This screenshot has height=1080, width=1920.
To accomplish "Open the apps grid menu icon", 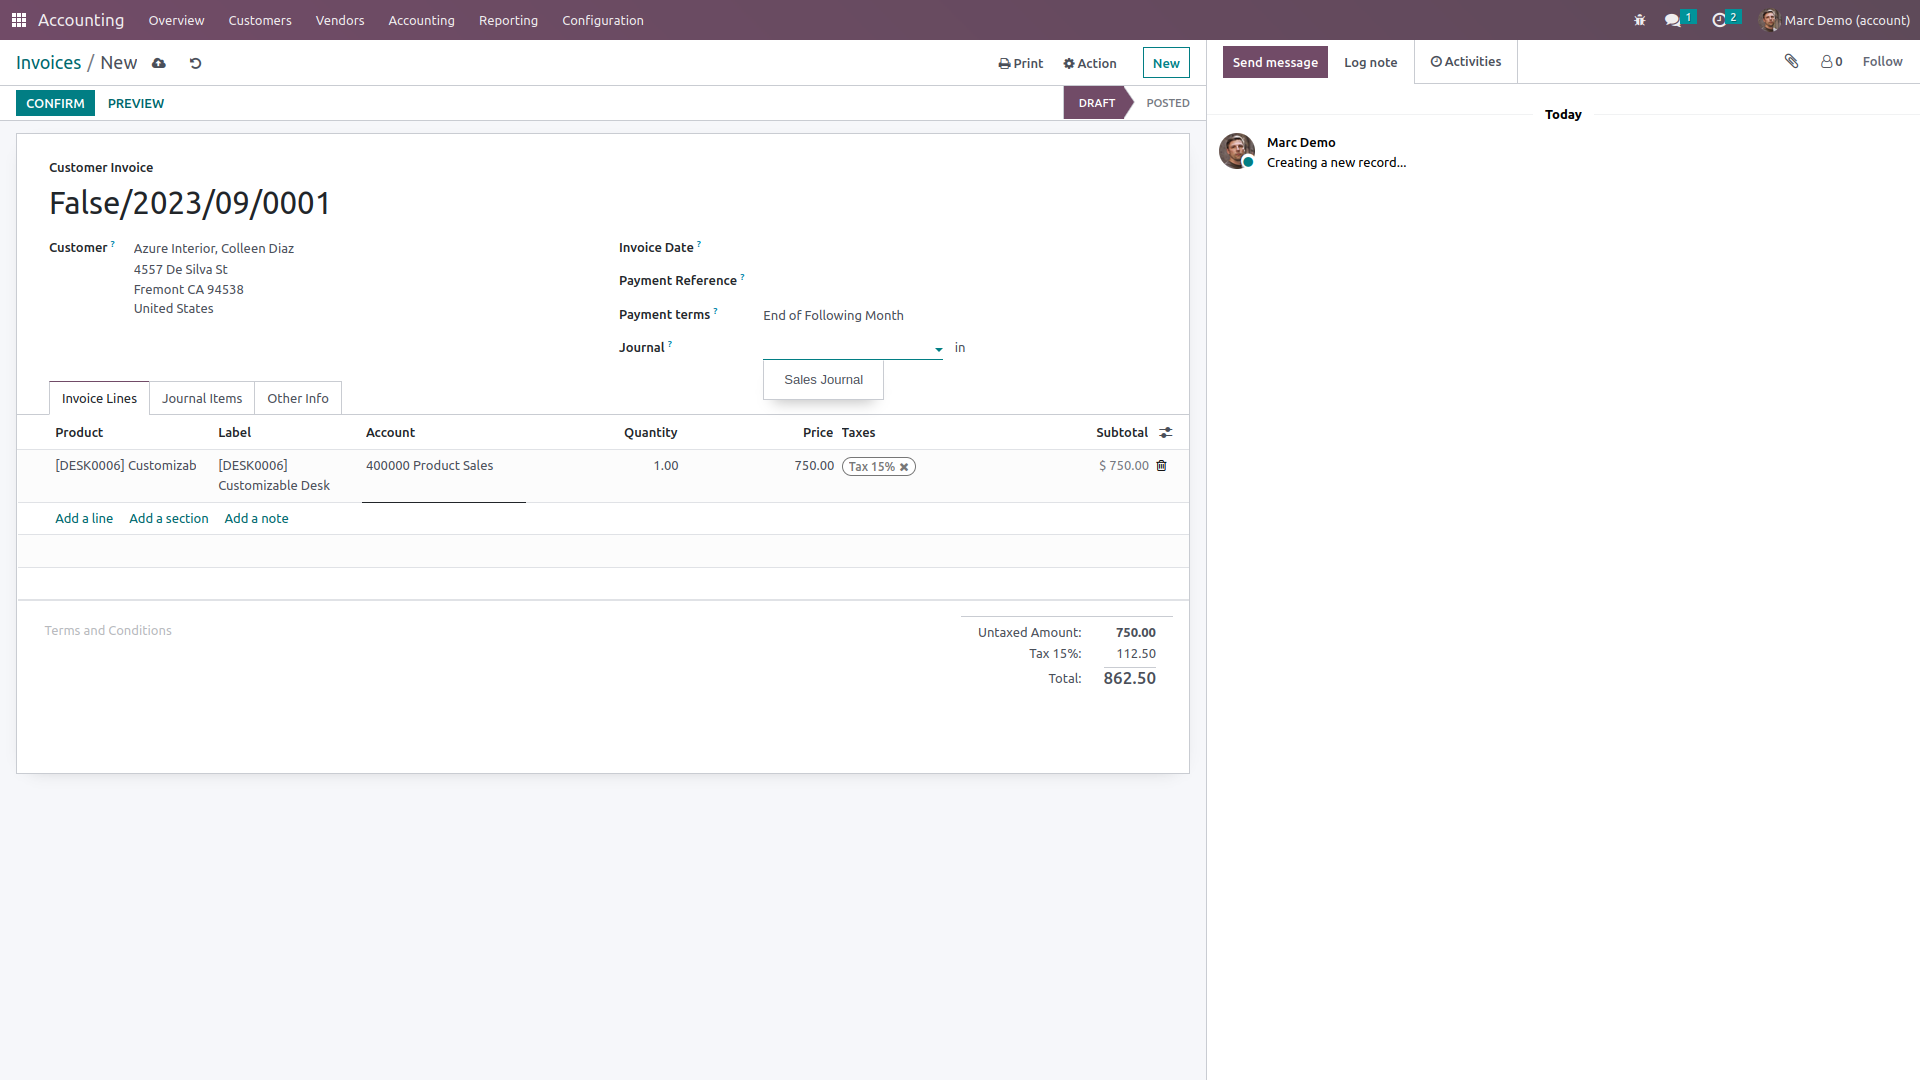I will coord(19,20).
